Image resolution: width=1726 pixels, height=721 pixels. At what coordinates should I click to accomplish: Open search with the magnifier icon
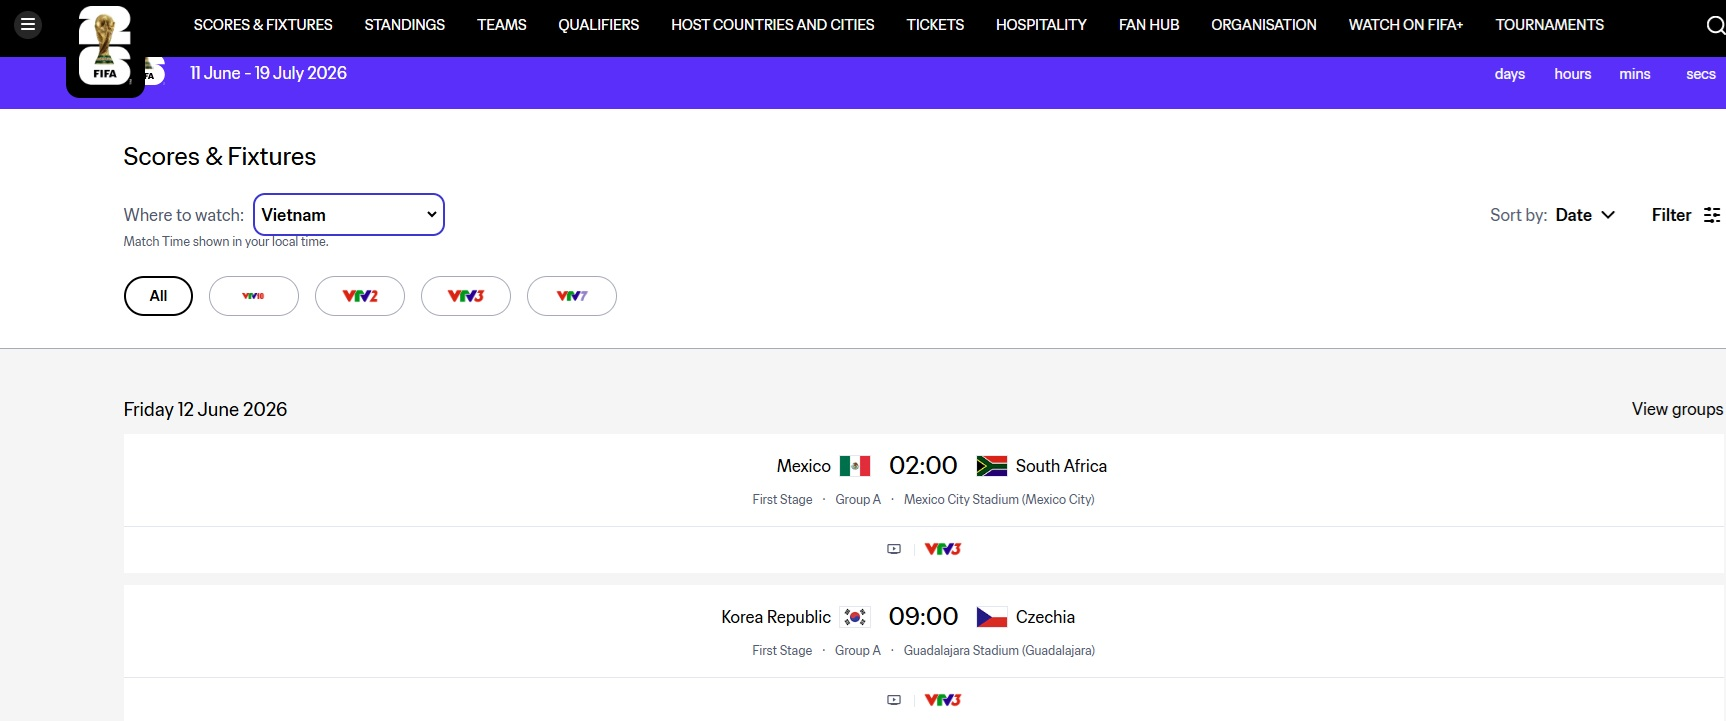coord(1714,25)
